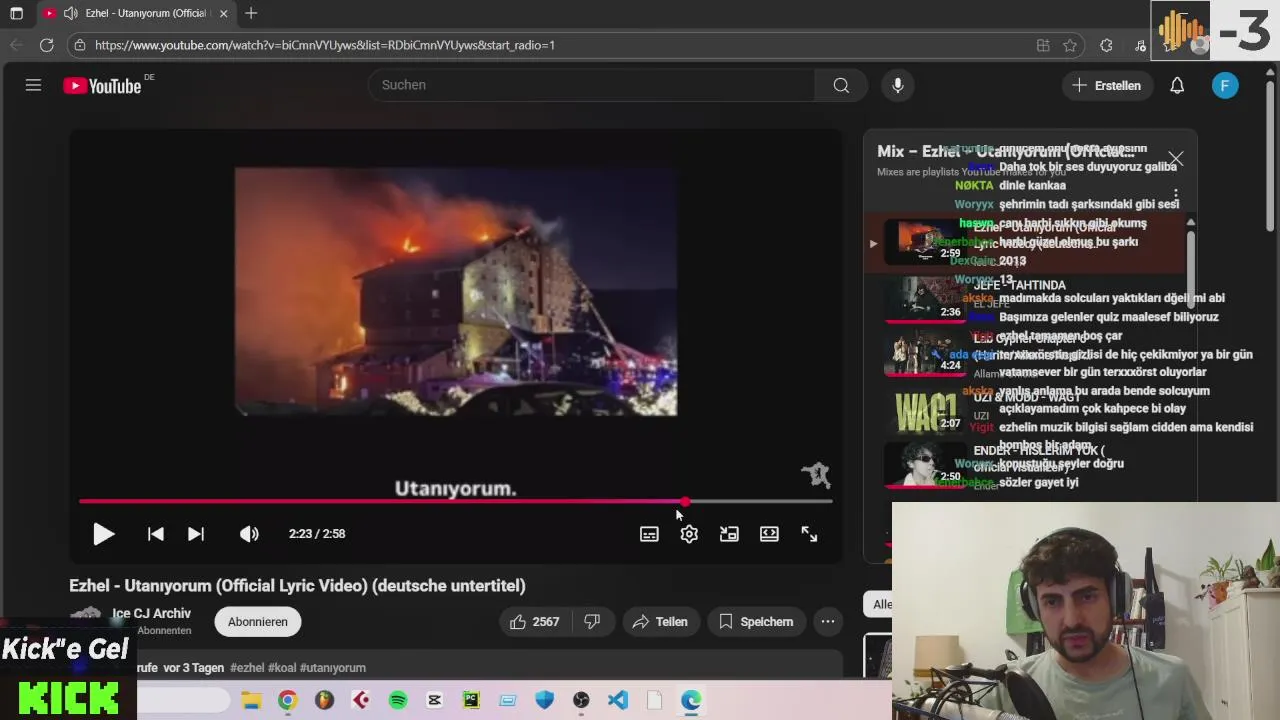
Task: Open FL Studio from the taskbar
Action: 324,700
